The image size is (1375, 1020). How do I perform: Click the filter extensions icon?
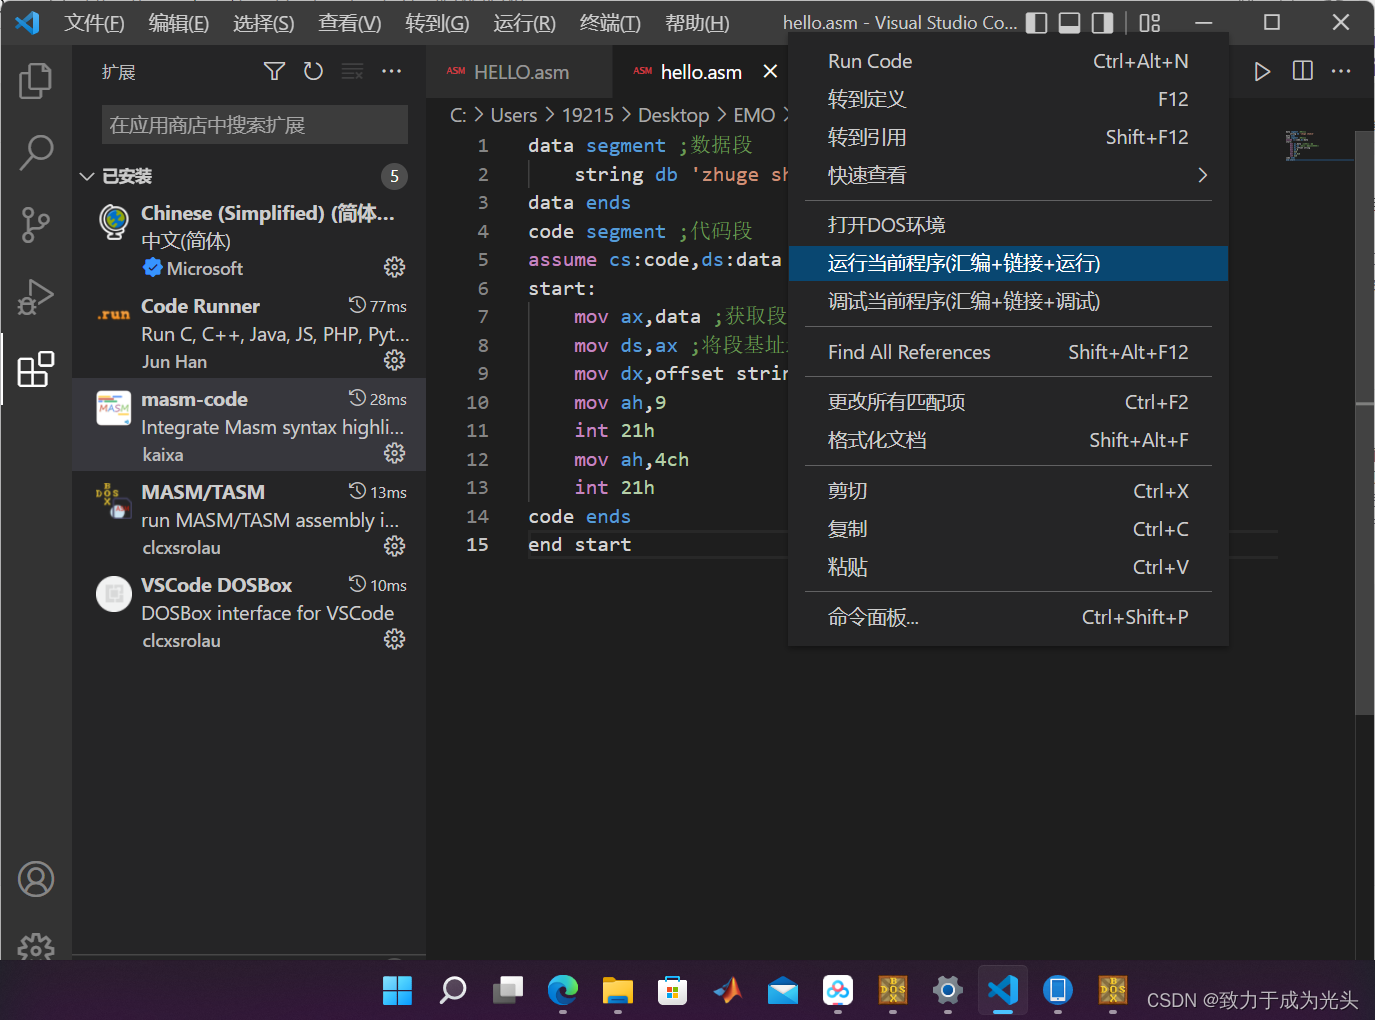point(274,71)
